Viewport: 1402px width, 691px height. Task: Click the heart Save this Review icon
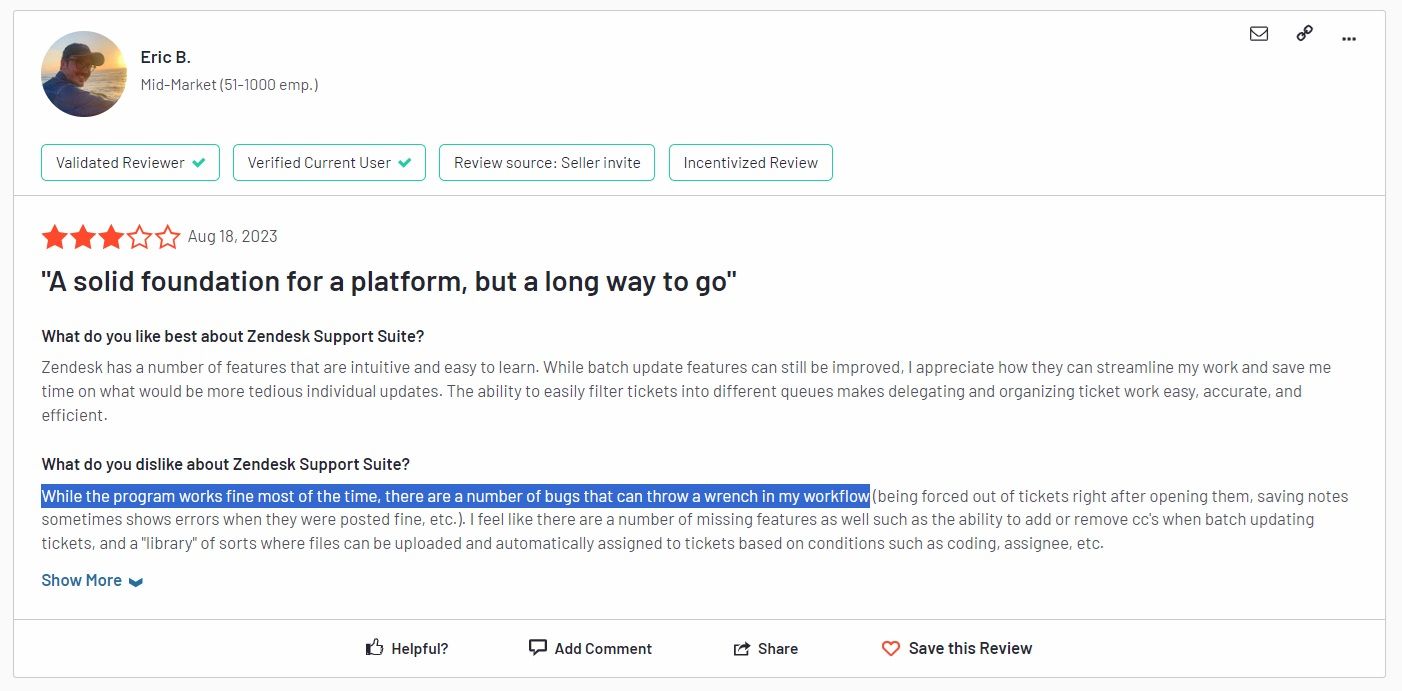(x=891, y=648)
